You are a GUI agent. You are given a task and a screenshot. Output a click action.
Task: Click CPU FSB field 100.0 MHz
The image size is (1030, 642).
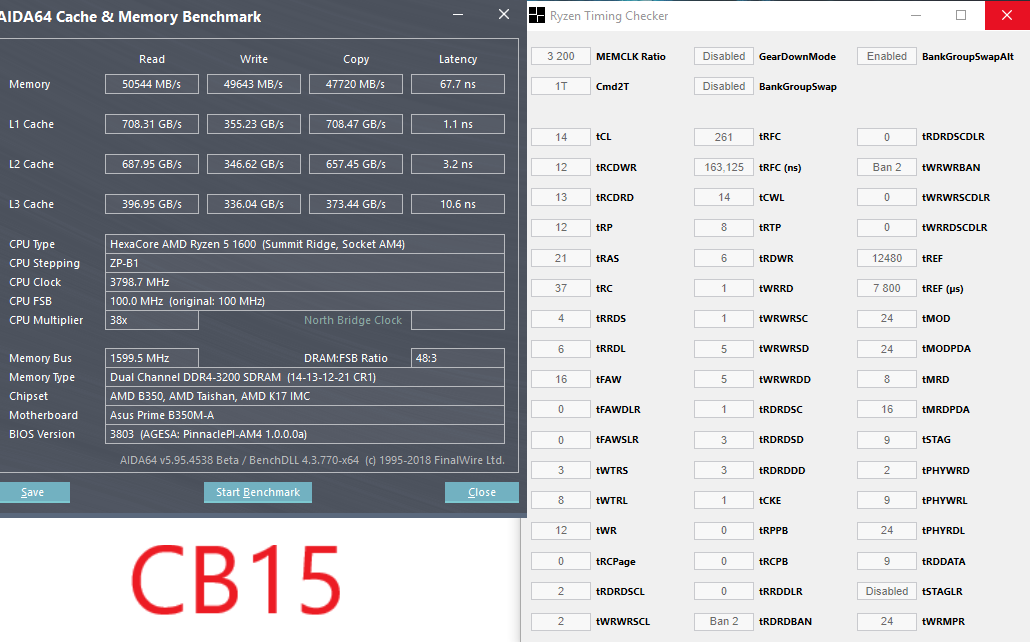coord(305,301)
